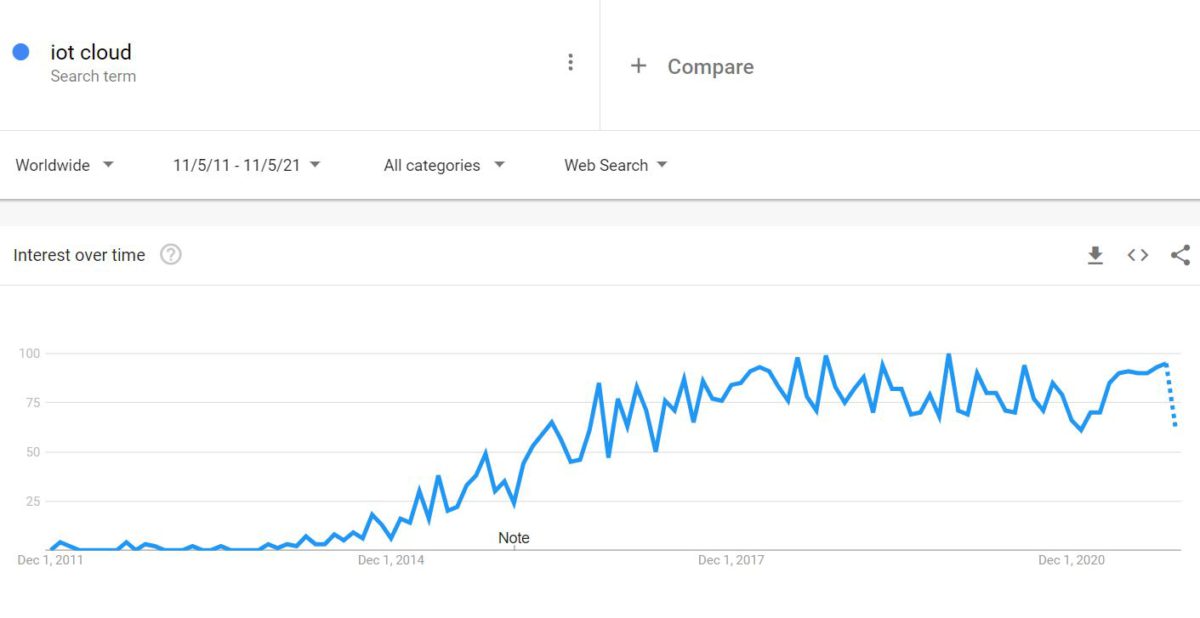Open the embed code icon
This screenshot has width=1200, height=618.
click(x=1138, y=255)
